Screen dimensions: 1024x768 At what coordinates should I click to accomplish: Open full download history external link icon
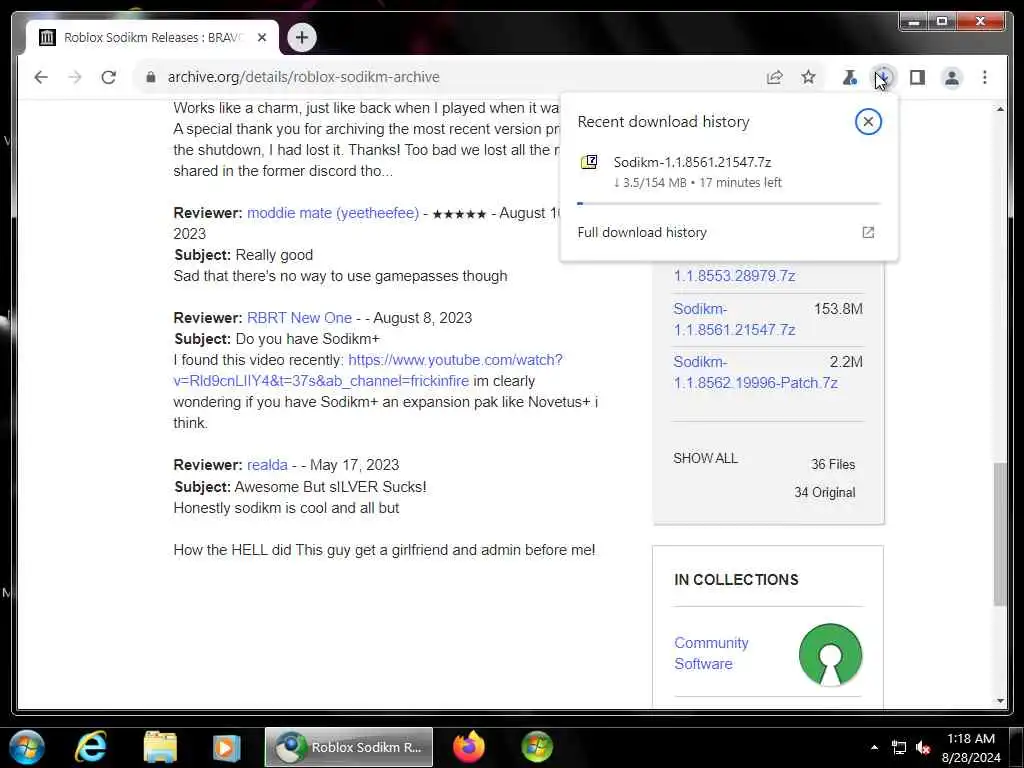pos(868,232)
